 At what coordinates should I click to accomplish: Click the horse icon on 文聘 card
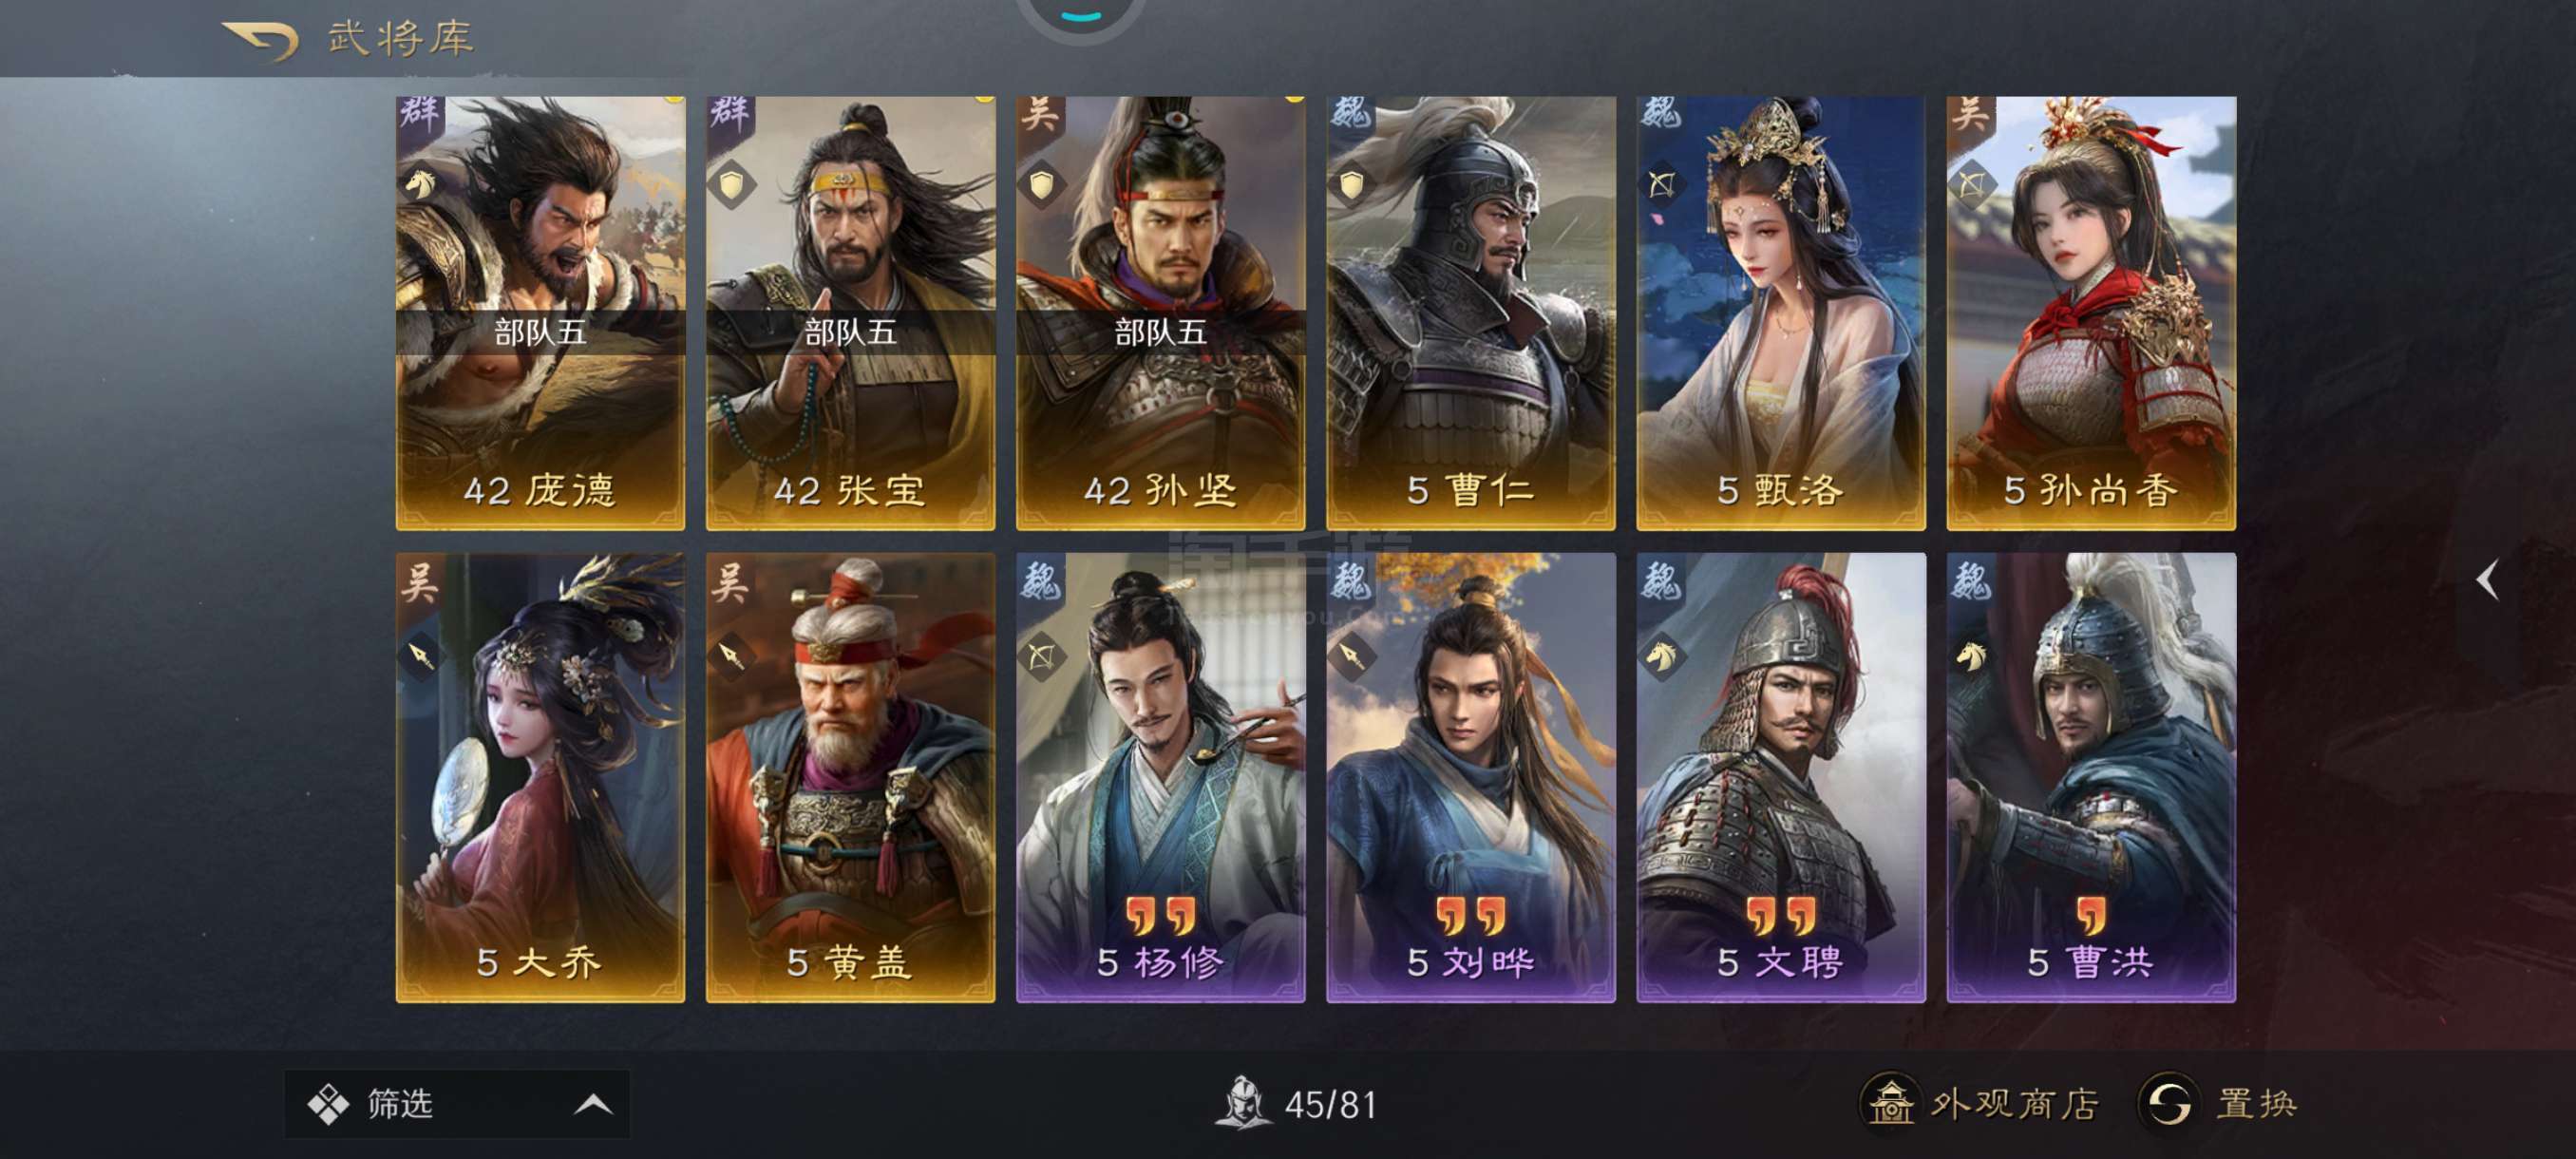(1662, 656)
